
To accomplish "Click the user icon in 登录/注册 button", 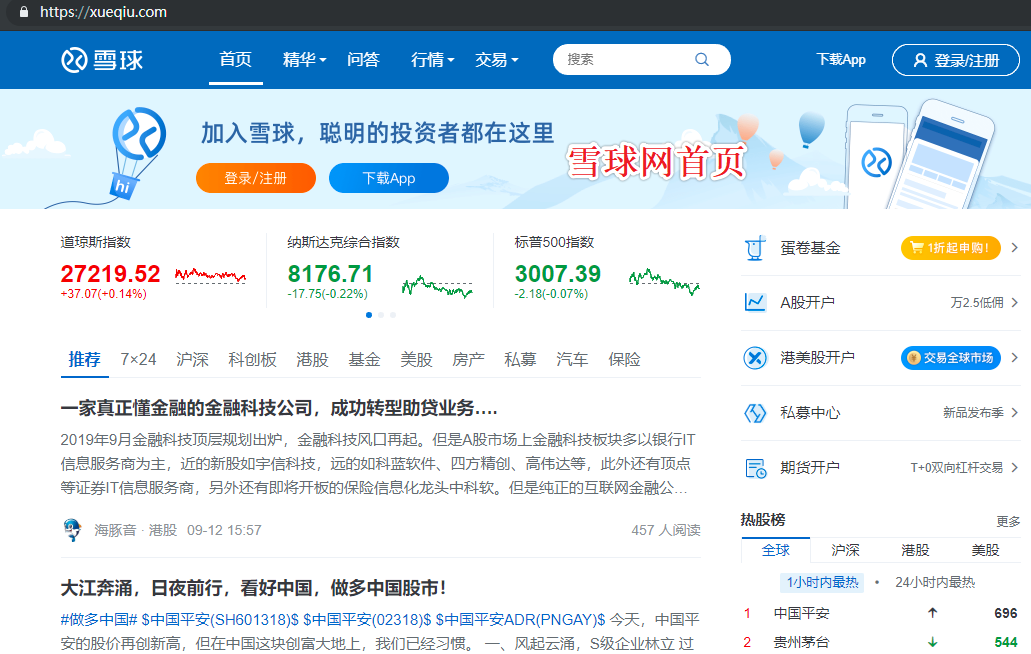I will pos(921,60).
